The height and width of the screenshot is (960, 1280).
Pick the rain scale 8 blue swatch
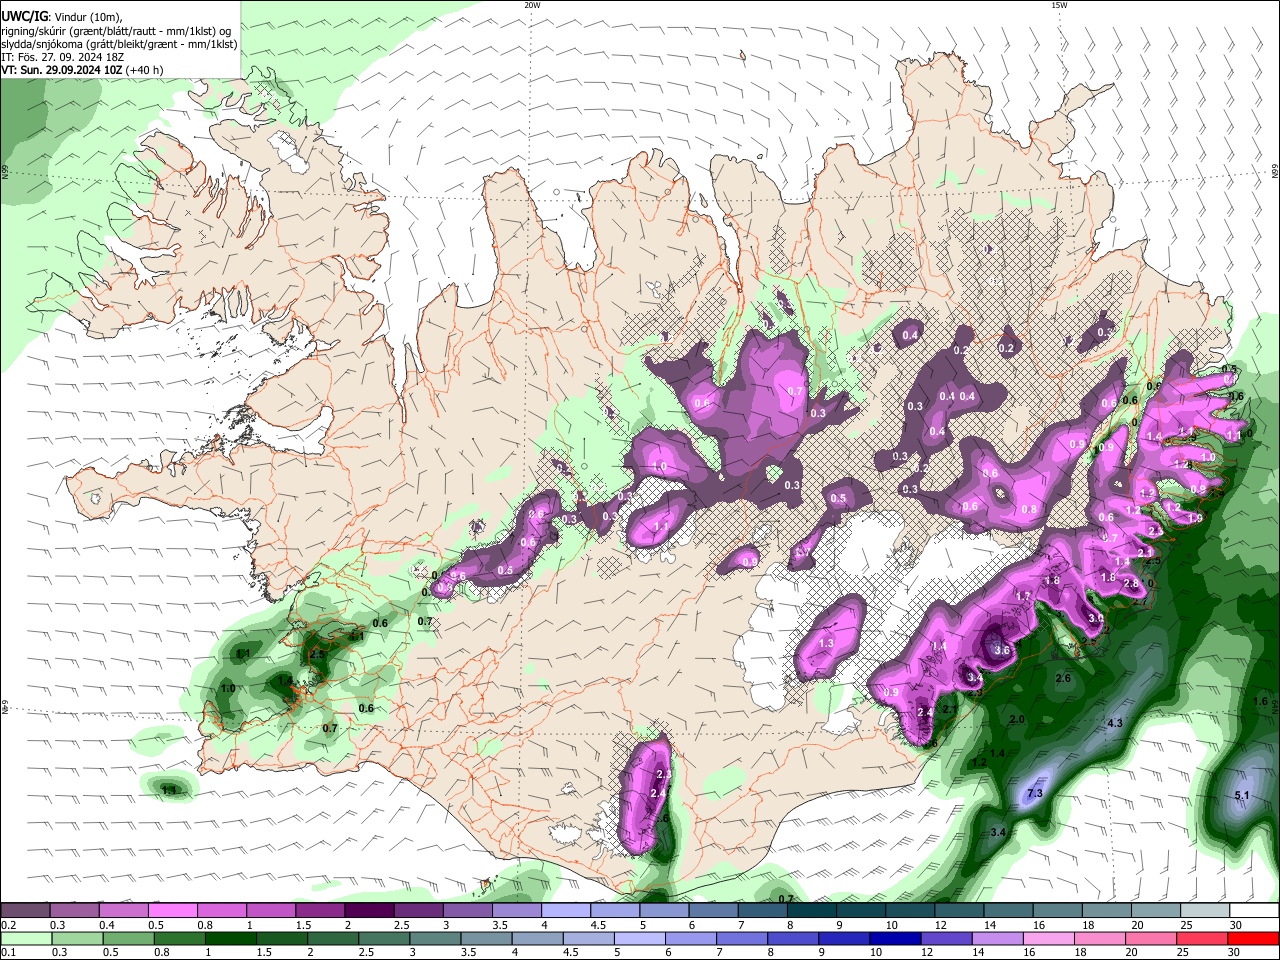tap(793, 939)
